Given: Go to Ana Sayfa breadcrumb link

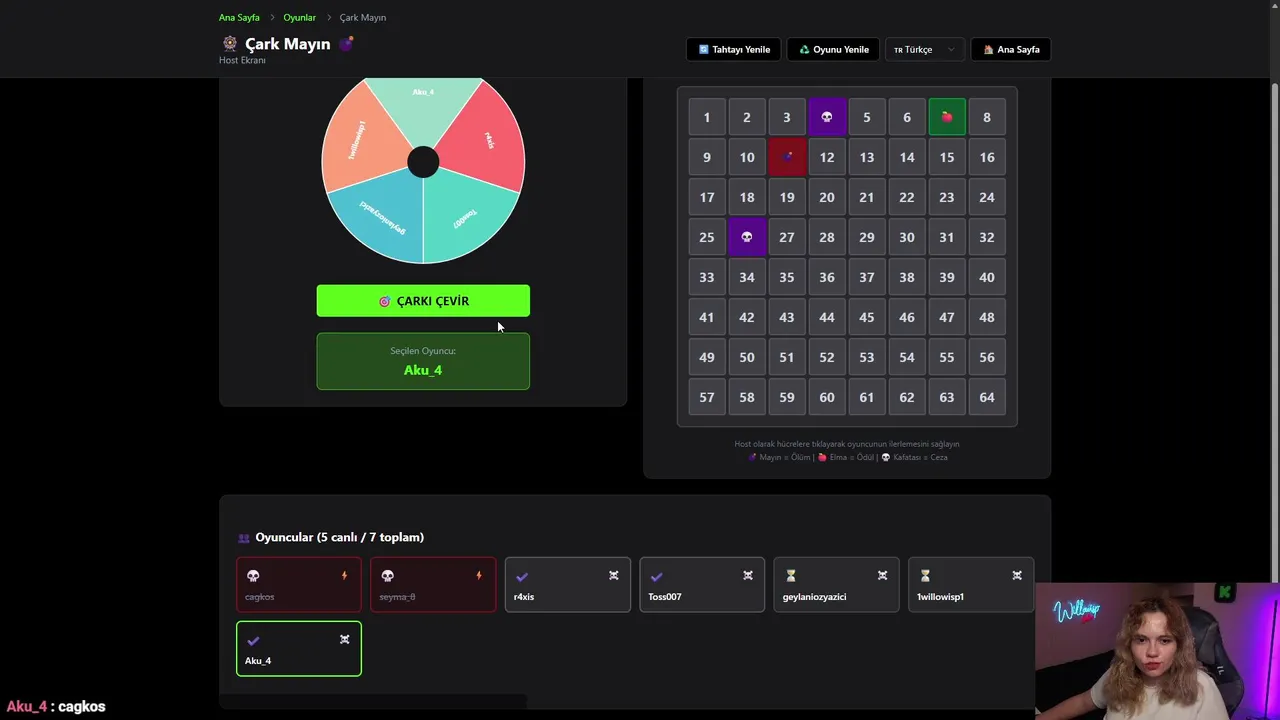Looking at the screenshot, I should coord(239,17).
